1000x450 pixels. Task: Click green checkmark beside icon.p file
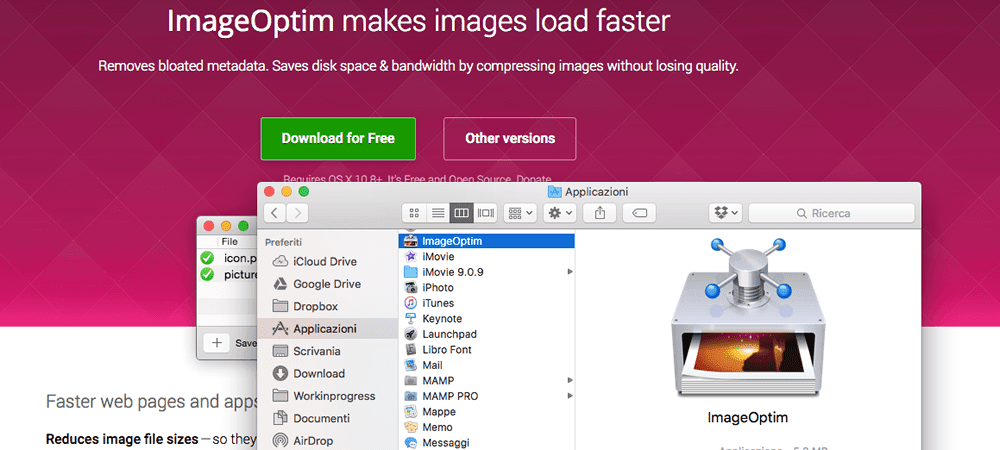coord(207,258)
